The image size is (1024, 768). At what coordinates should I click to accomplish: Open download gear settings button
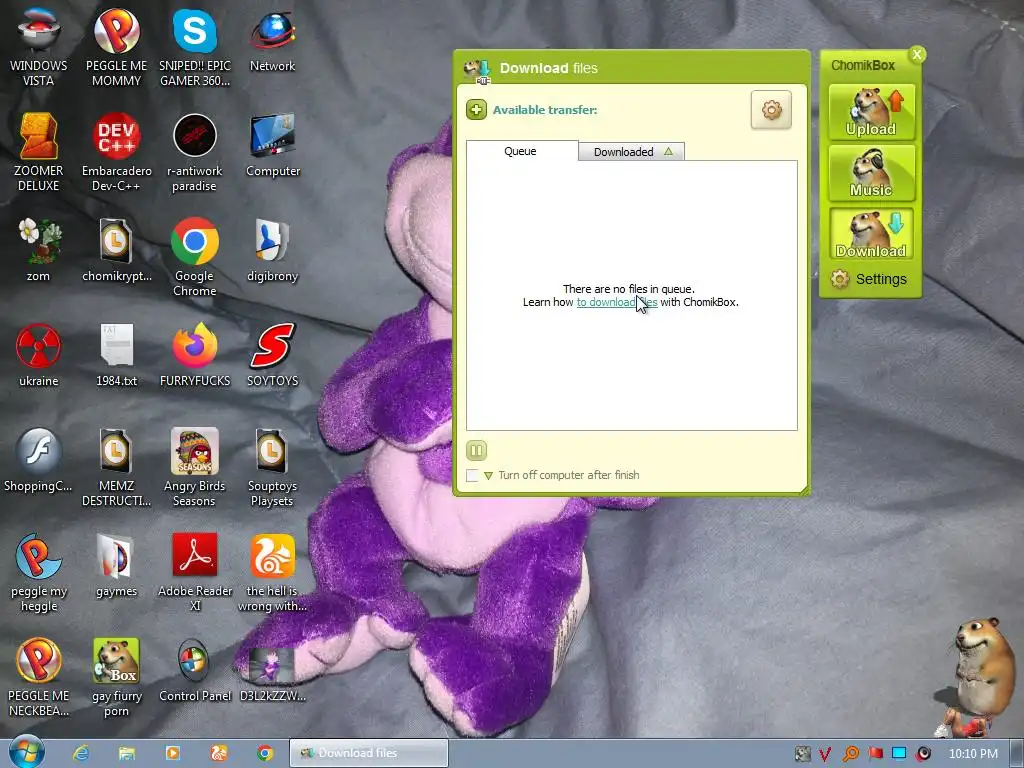771,110
